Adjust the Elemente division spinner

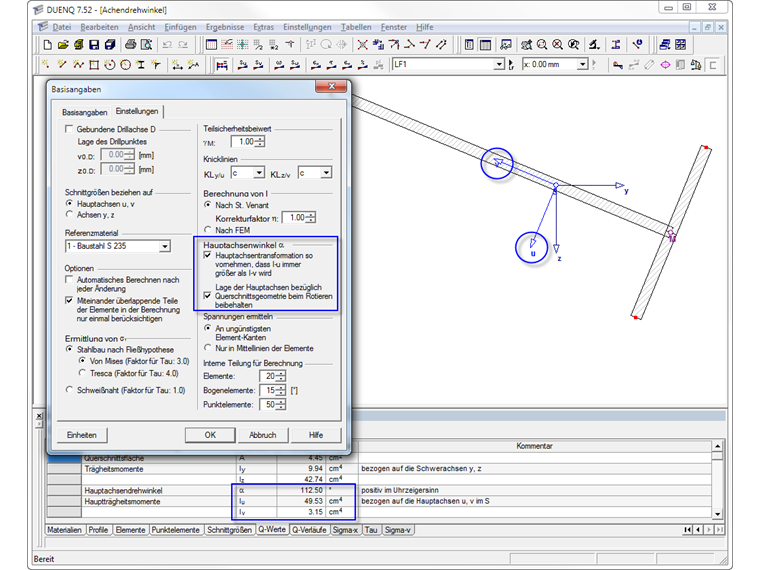tap(281, 376)
